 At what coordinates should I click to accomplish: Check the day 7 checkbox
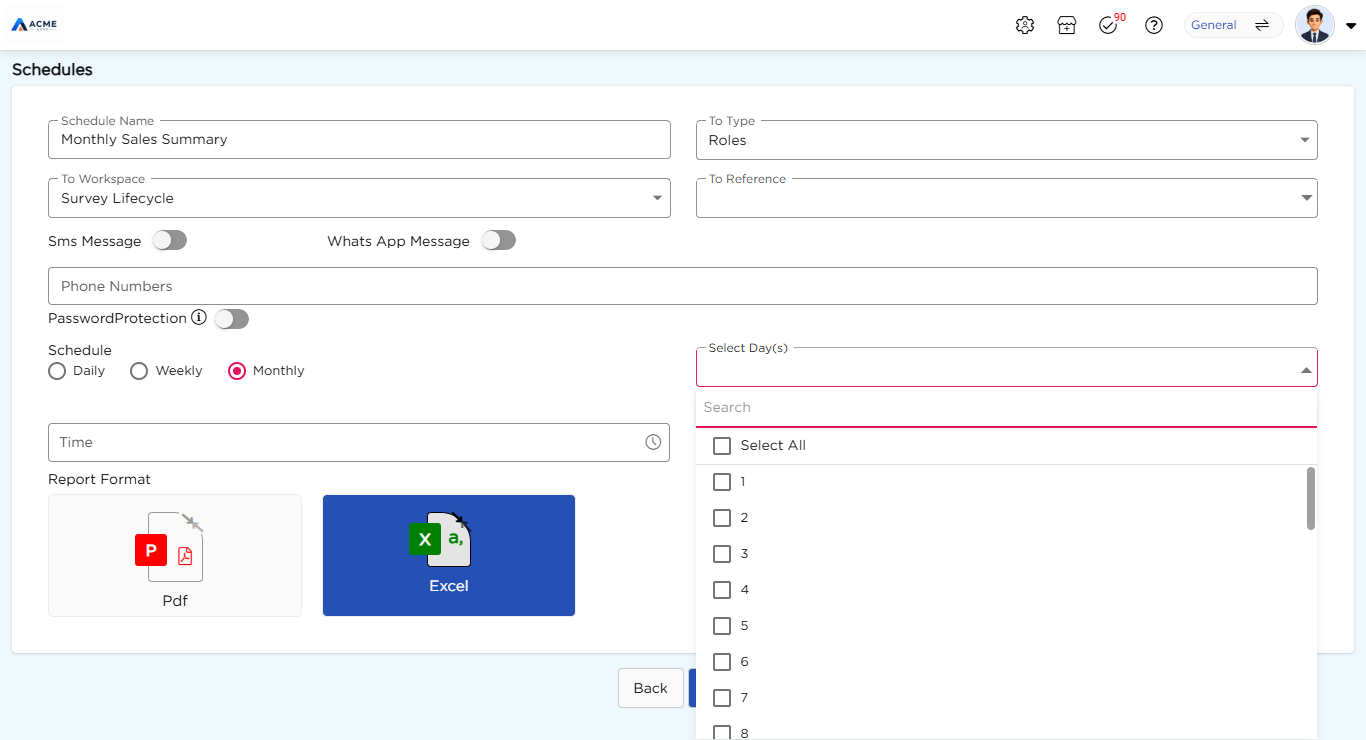(722, 698)
